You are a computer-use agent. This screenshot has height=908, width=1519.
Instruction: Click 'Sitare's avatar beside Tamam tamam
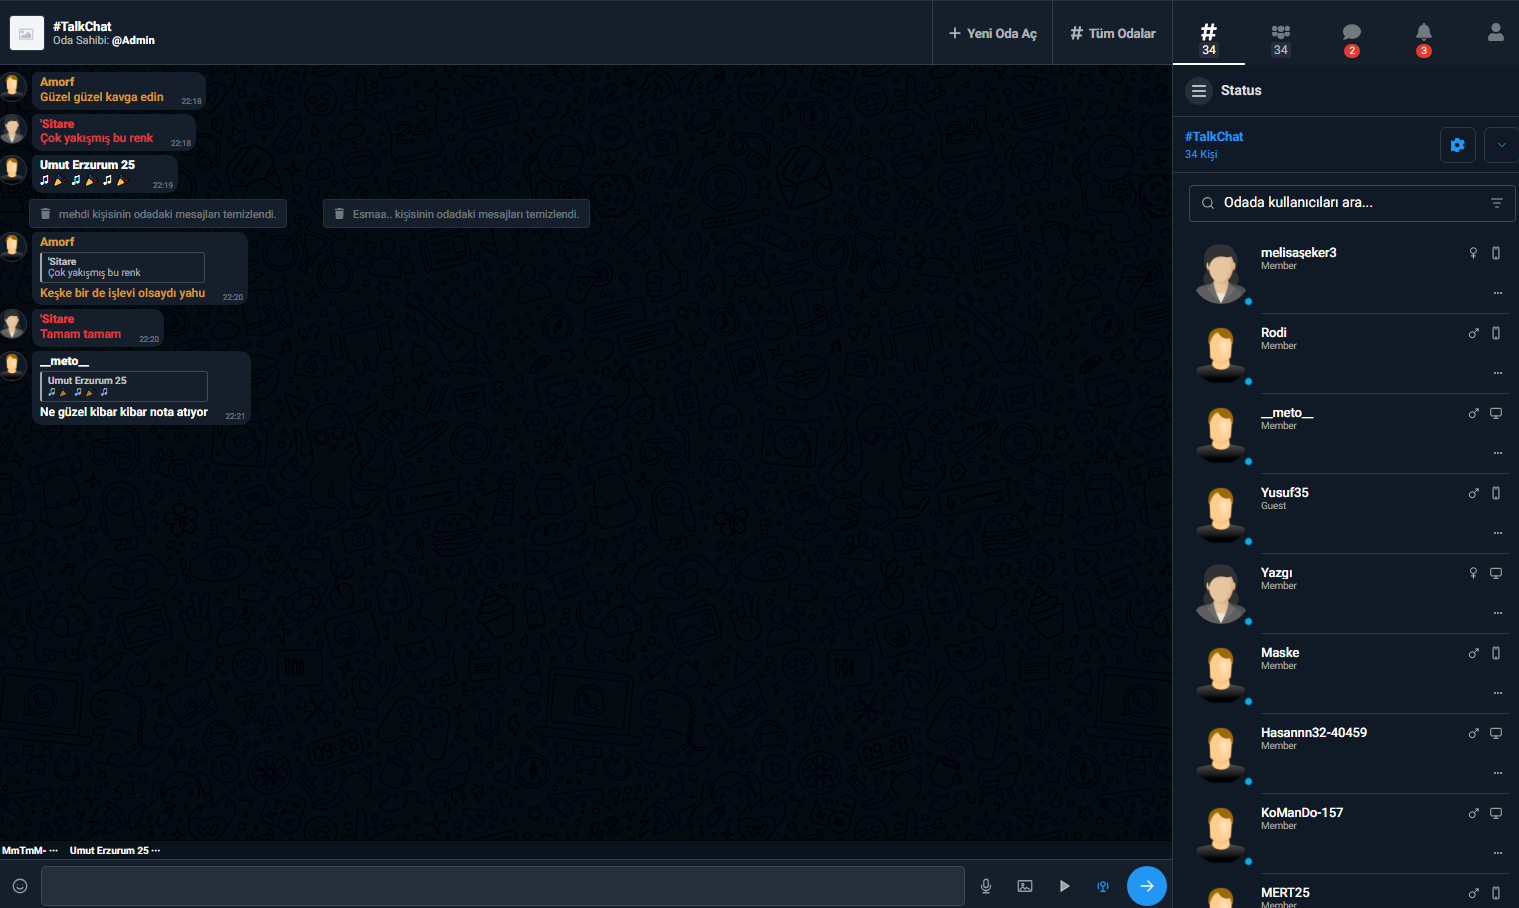13,324
